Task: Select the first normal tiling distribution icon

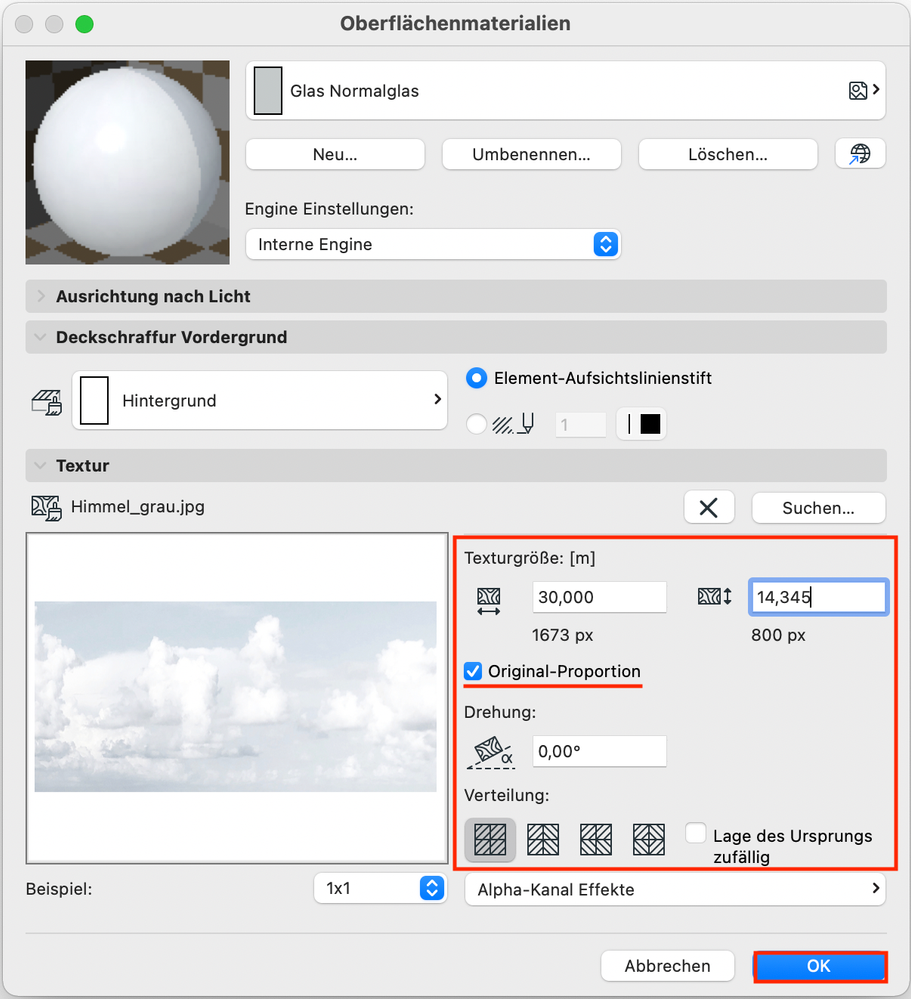Action: [x=490, y=840]
